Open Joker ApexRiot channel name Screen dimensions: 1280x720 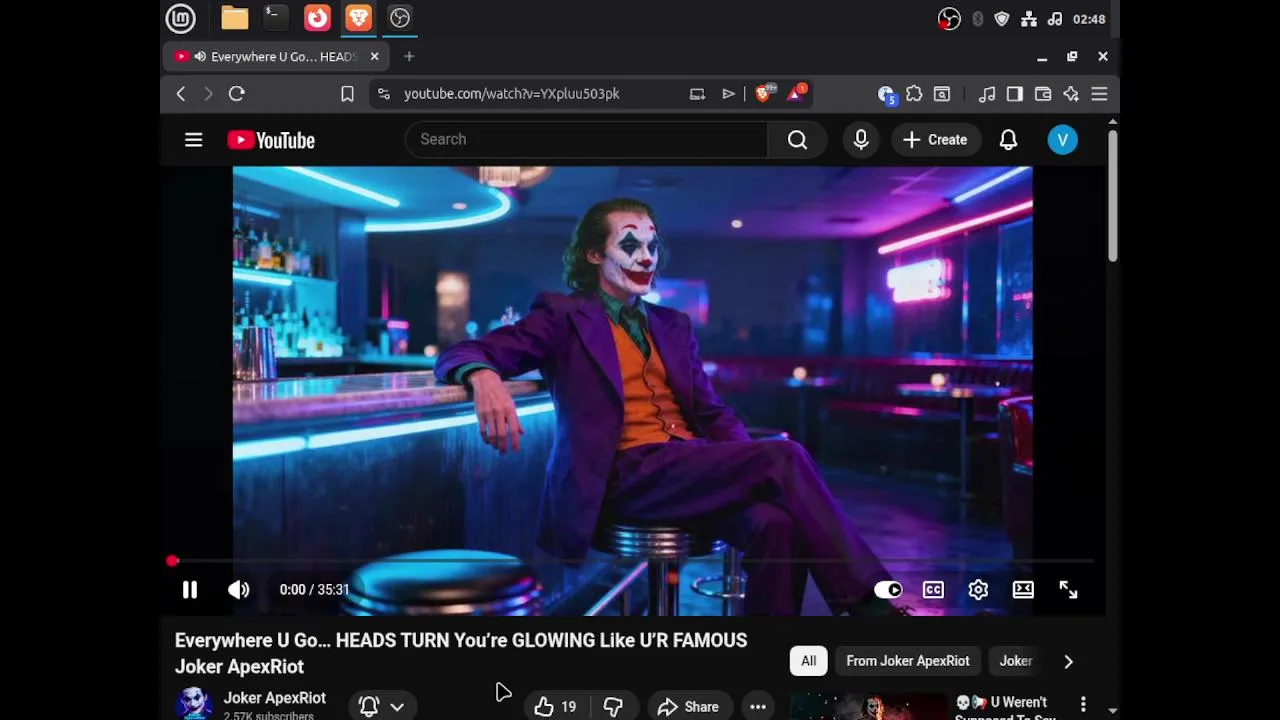point(274,698)
